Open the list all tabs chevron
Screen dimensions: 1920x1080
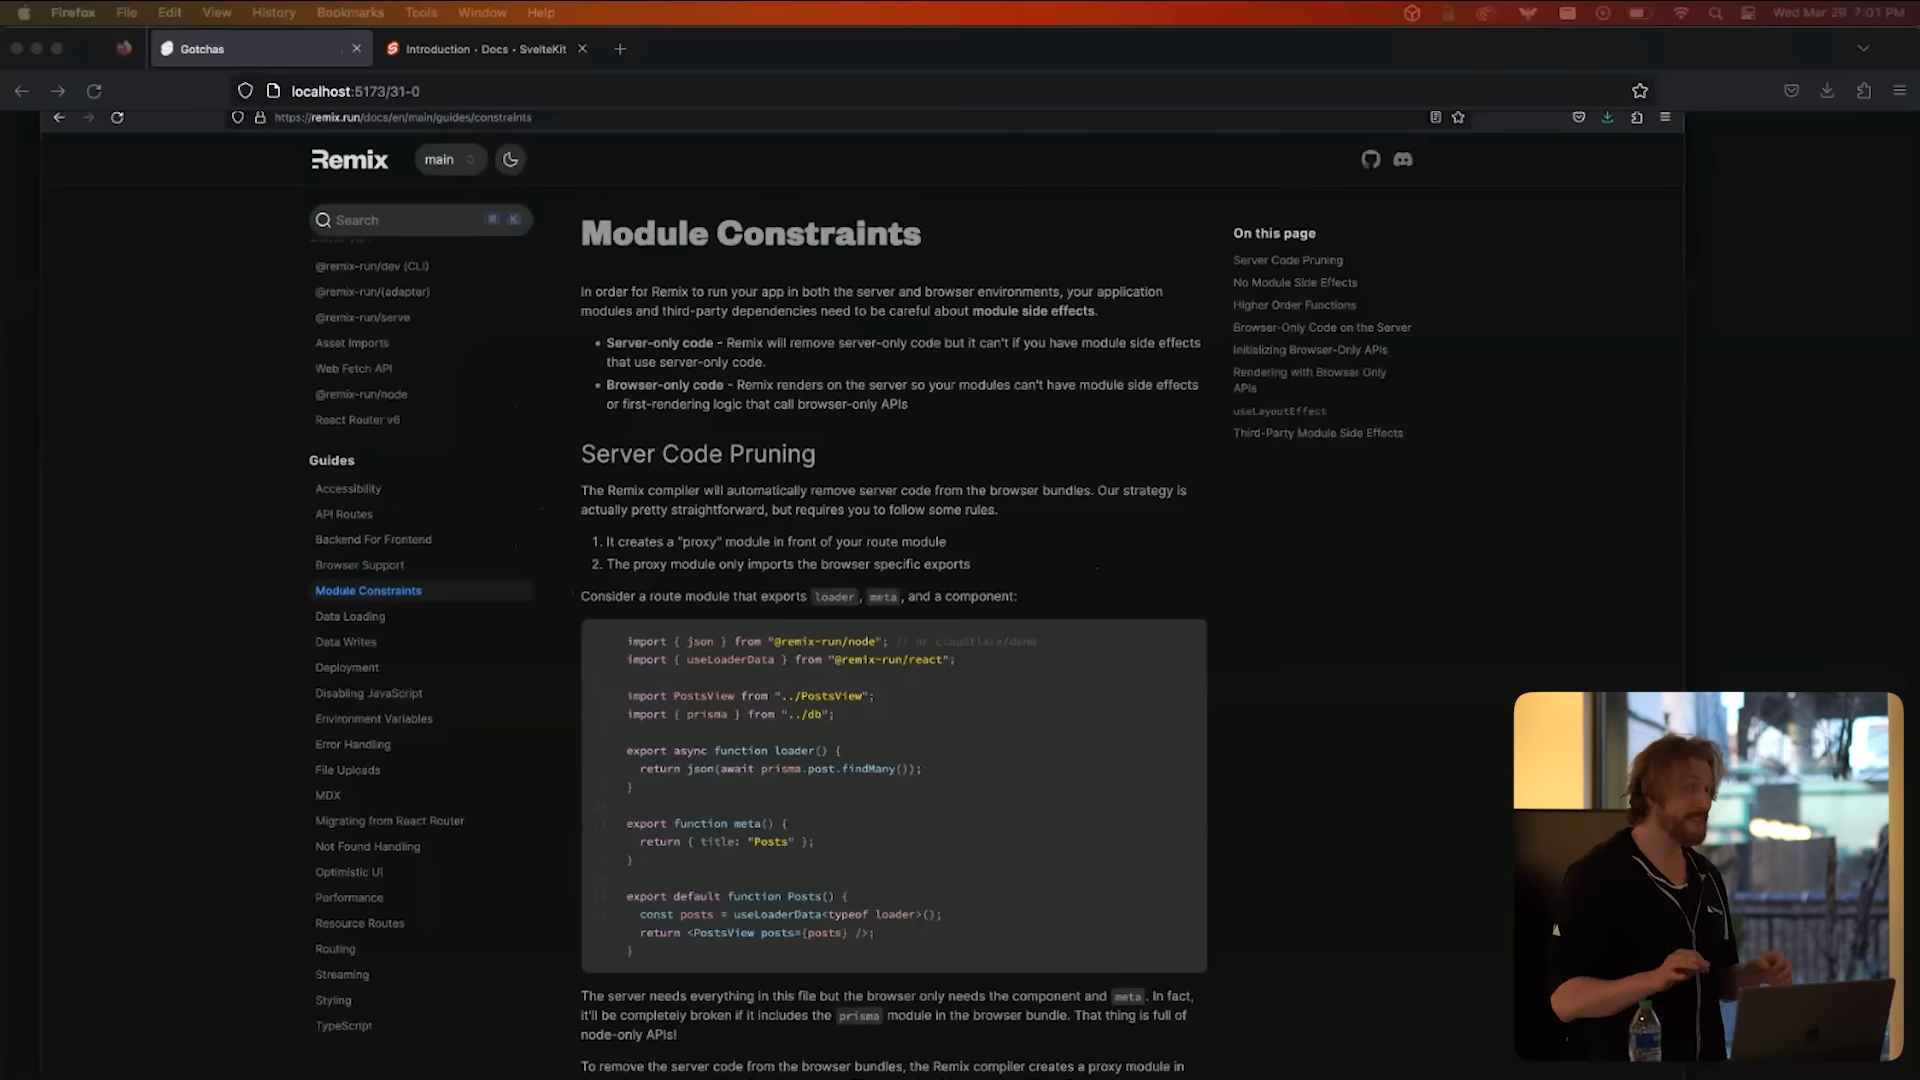point(1863,48)
